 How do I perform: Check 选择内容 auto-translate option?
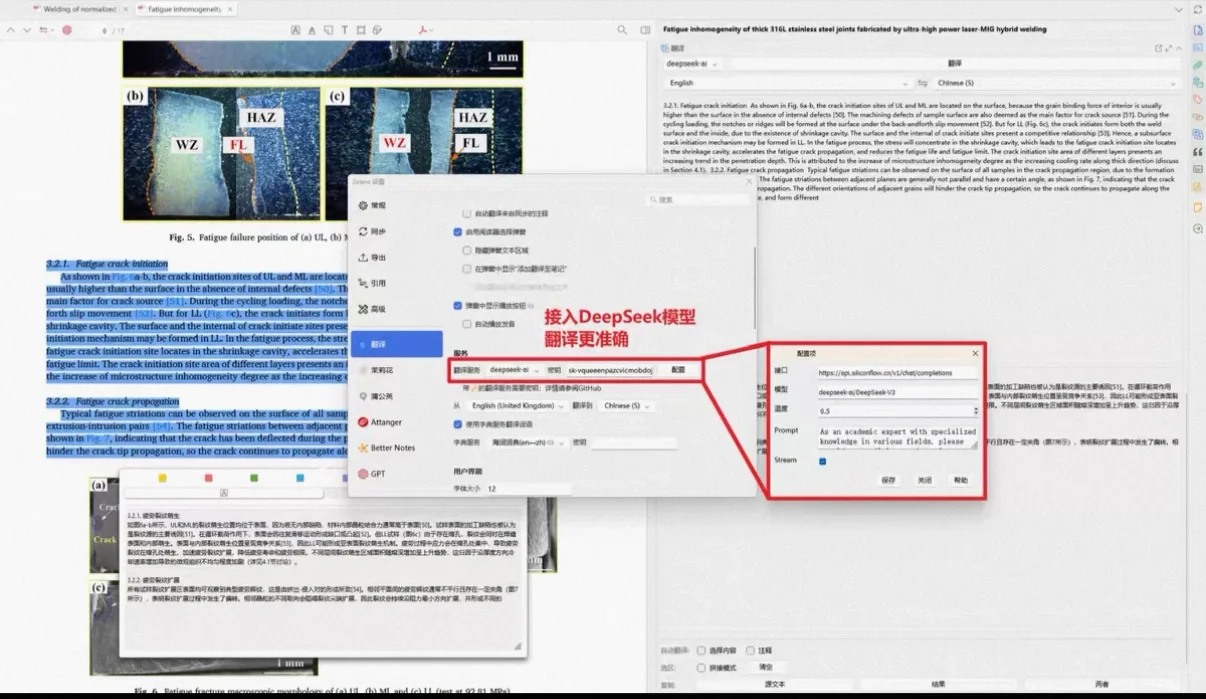click(702, 650)
